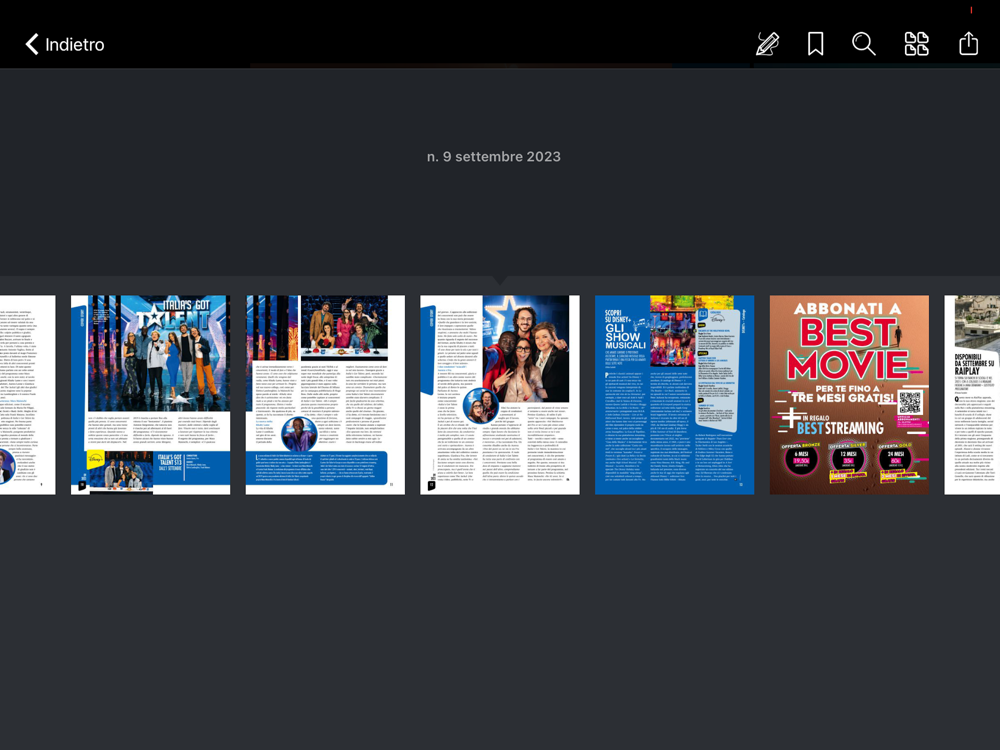Open the magnifier search

pos(864,44)
